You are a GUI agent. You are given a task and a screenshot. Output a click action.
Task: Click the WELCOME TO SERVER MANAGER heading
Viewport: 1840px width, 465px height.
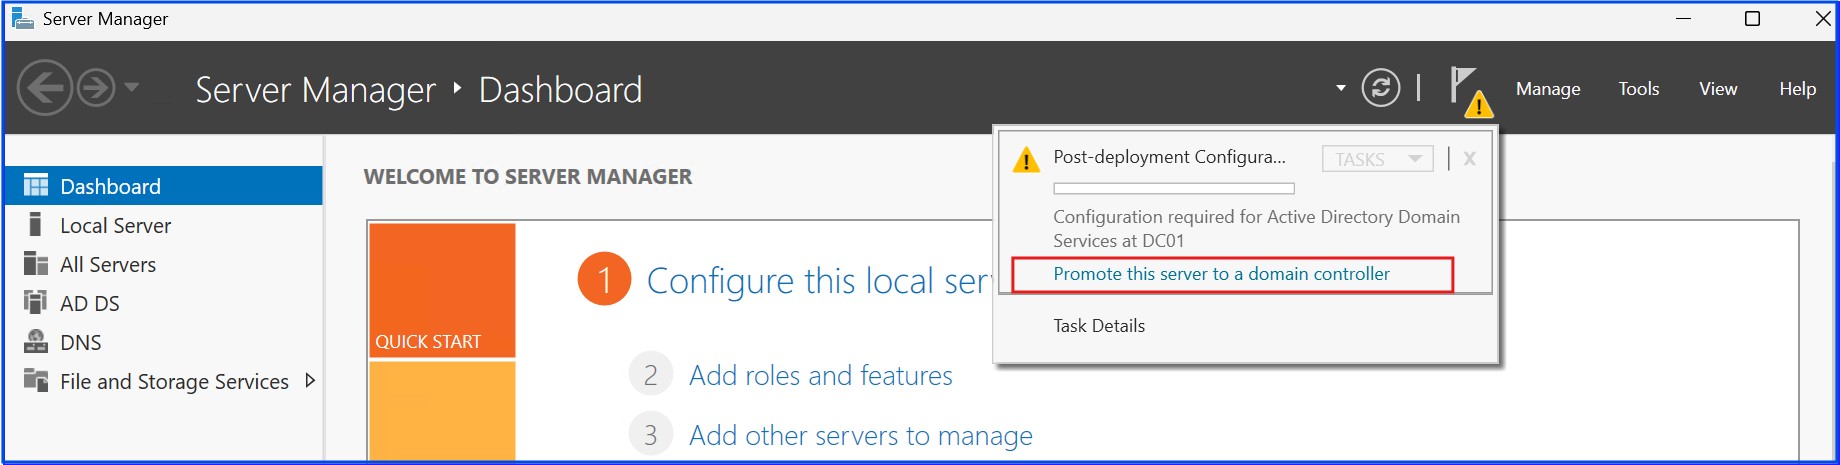point(528,177)
